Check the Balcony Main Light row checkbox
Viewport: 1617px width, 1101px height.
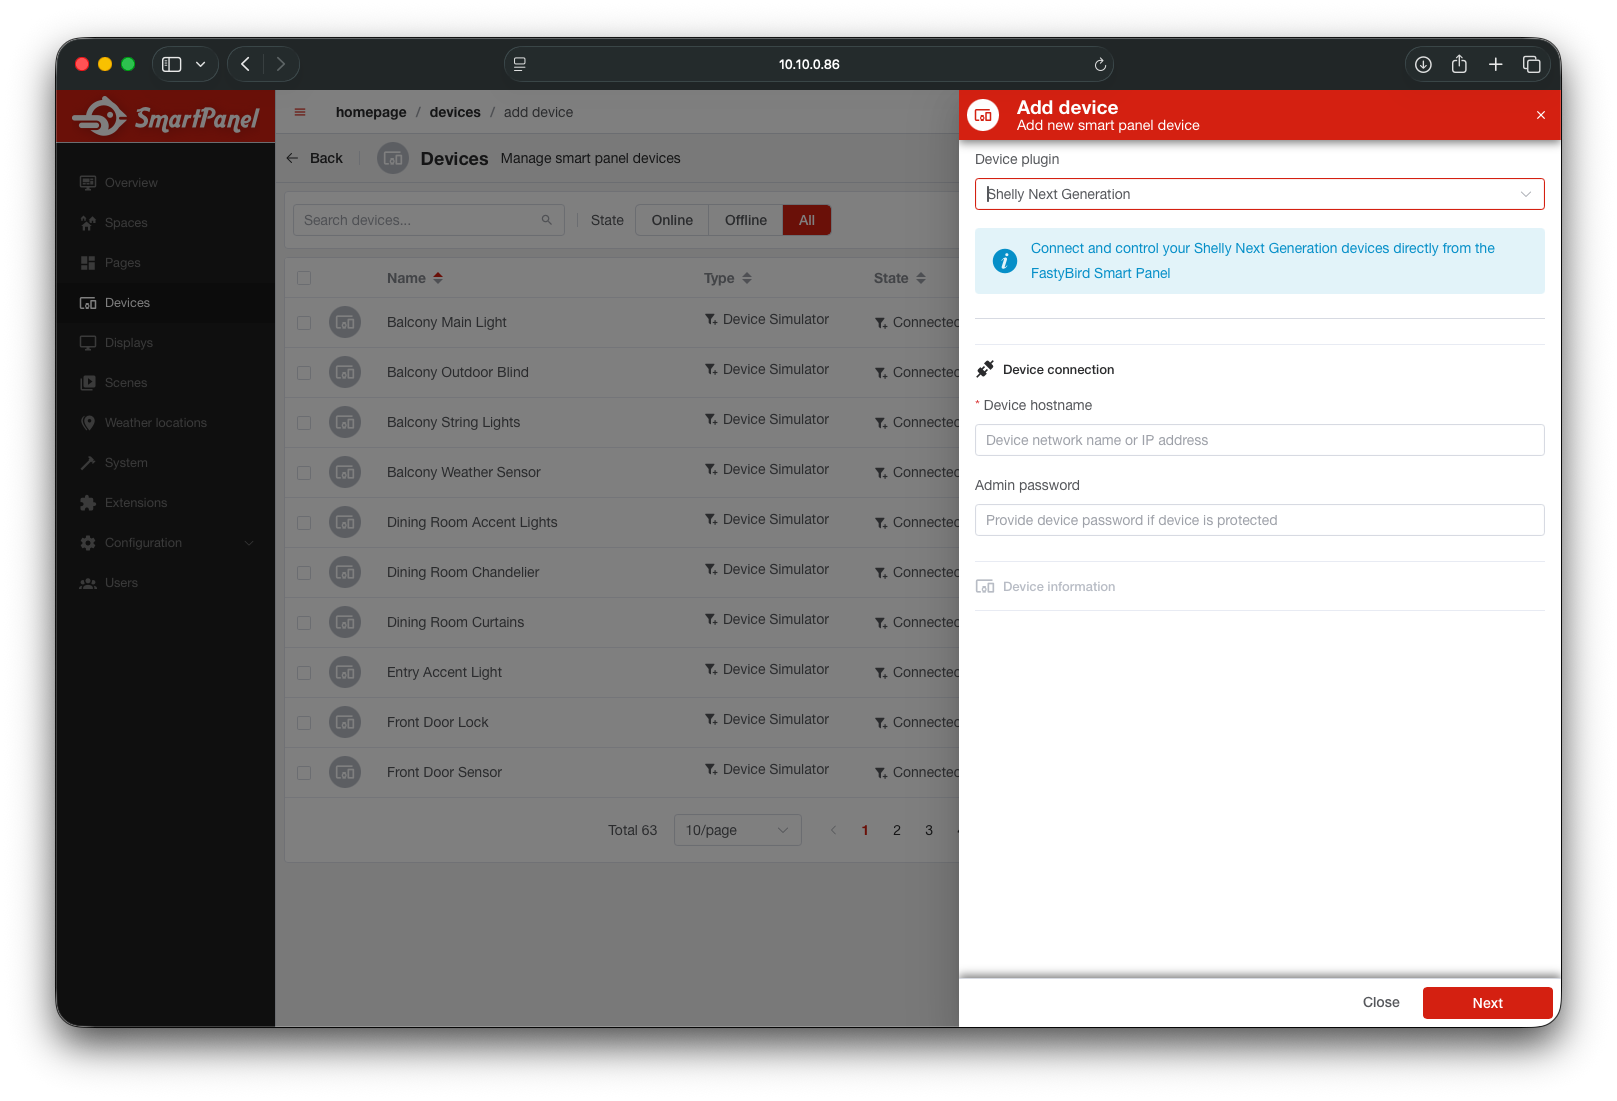coord(304,322)
